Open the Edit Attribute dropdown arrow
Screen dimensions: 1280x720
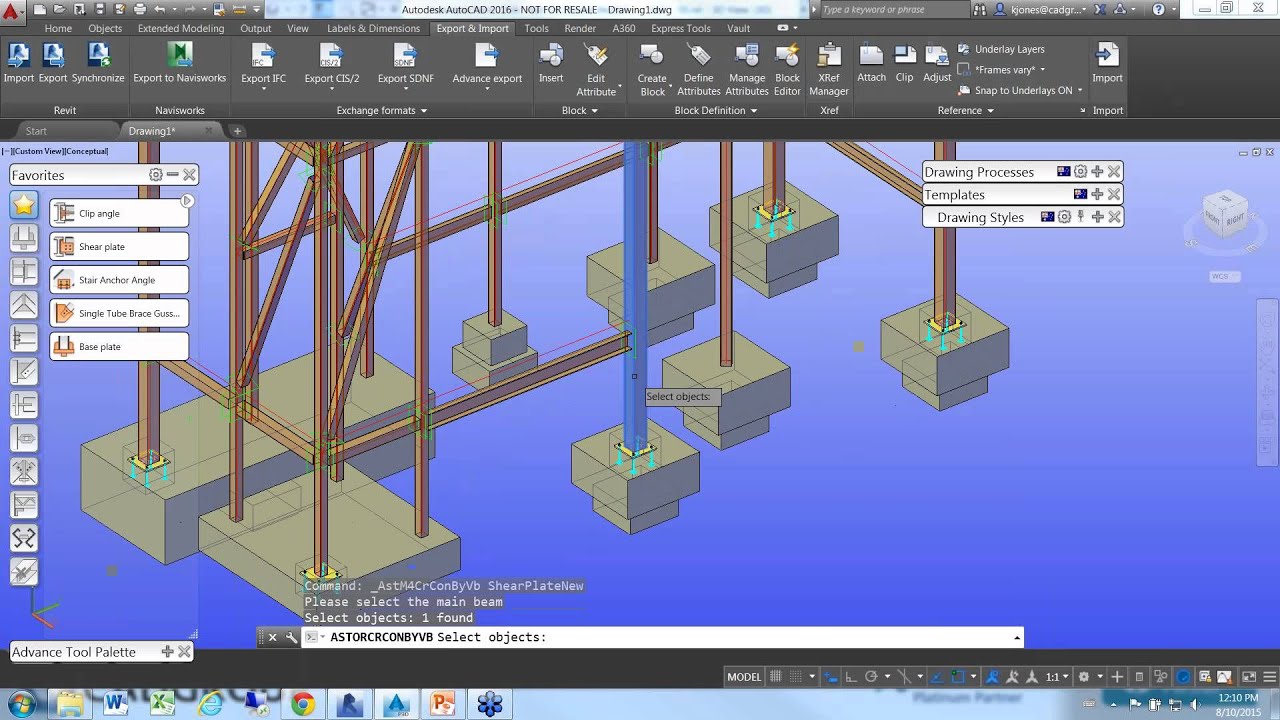(620, 88)
